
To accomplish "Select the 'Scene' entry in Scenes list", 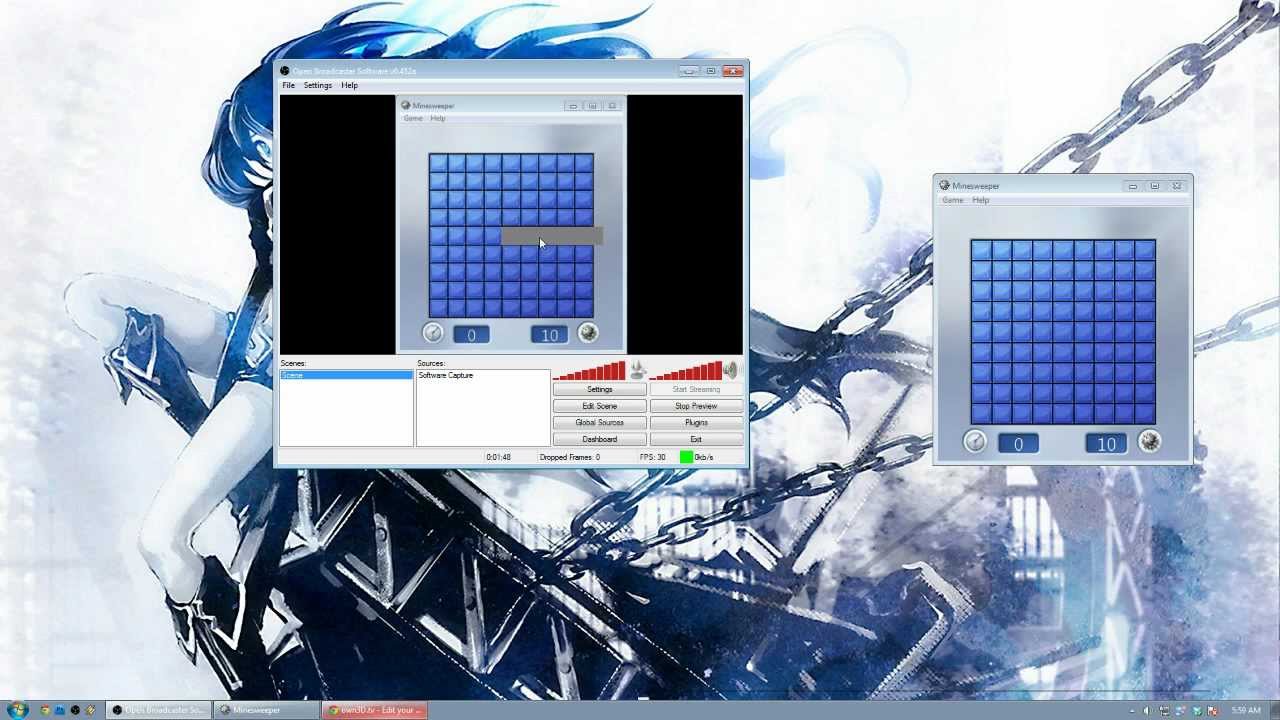I will (x=346, y=375).
